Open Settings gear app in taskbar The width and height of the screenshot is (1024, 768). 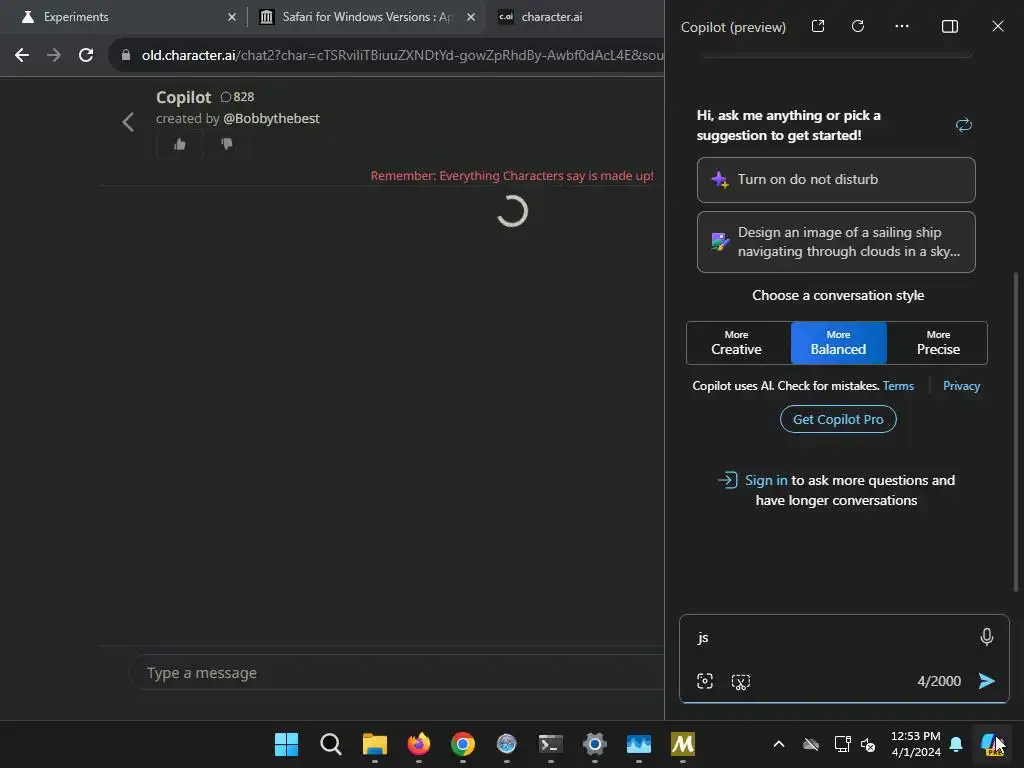tap(595, 744)
